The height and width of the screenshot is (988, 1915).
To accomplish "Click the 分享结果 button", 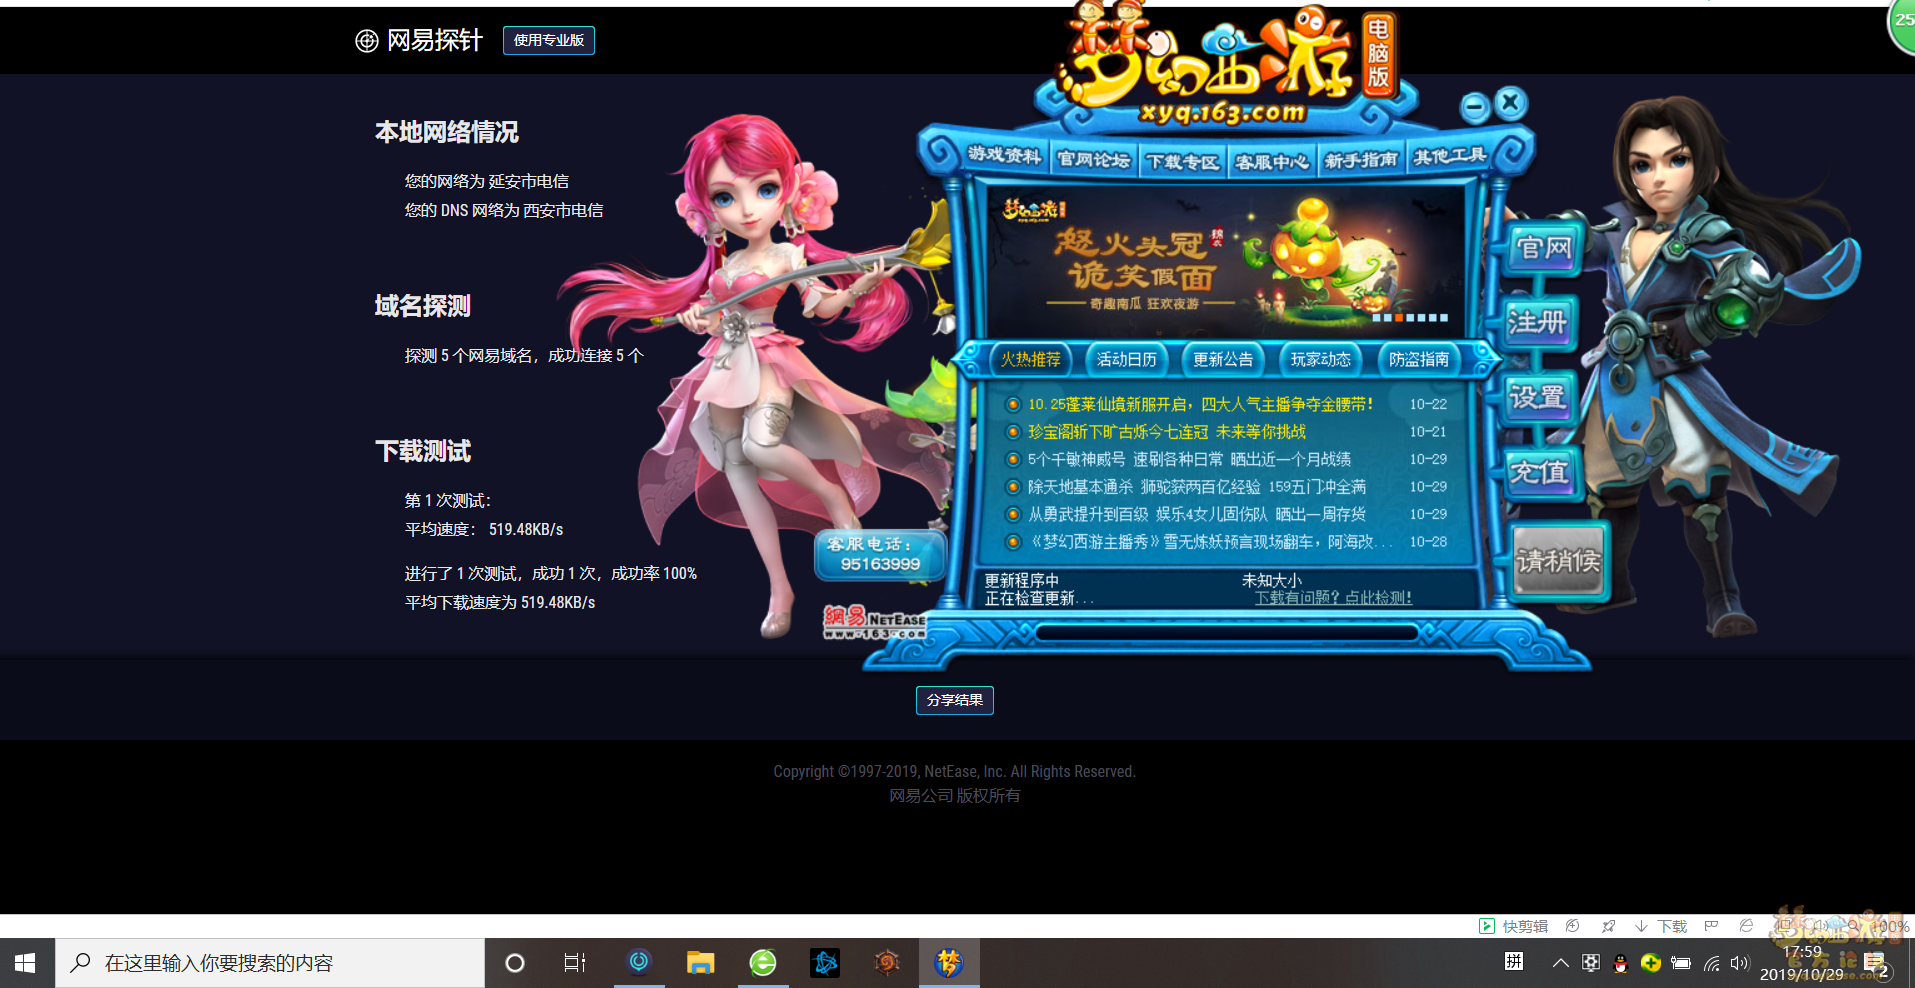I will pos(954,700).
